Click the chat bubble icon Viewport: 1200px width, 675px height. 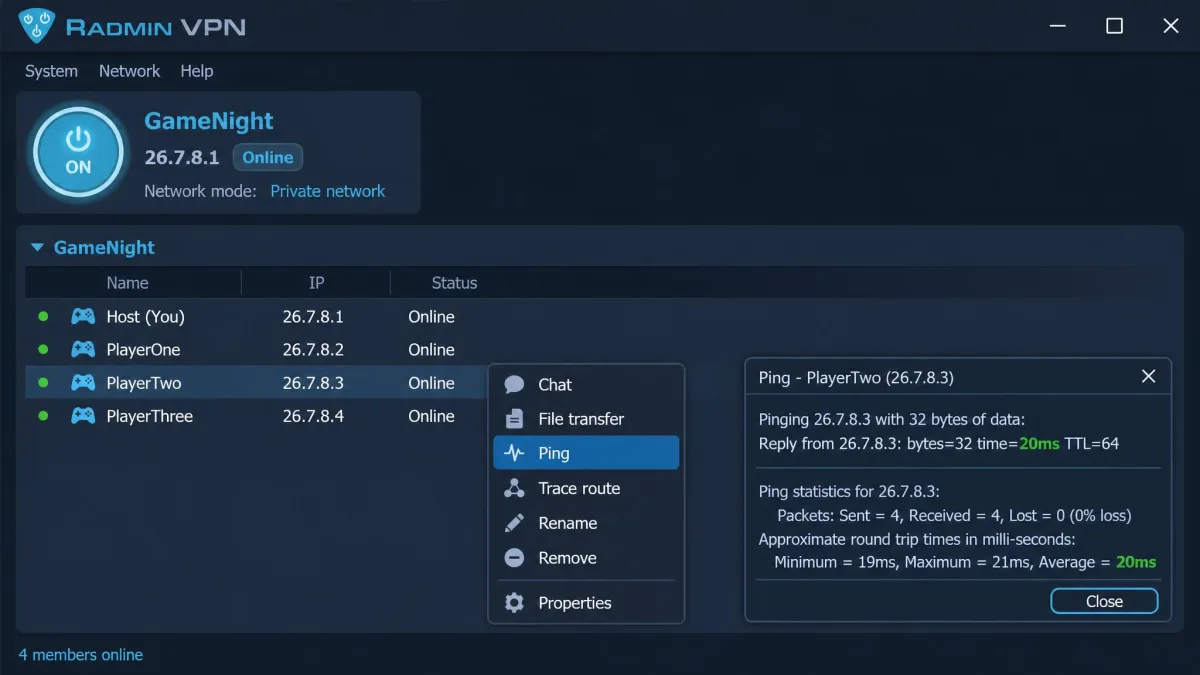tap(514, 385)
